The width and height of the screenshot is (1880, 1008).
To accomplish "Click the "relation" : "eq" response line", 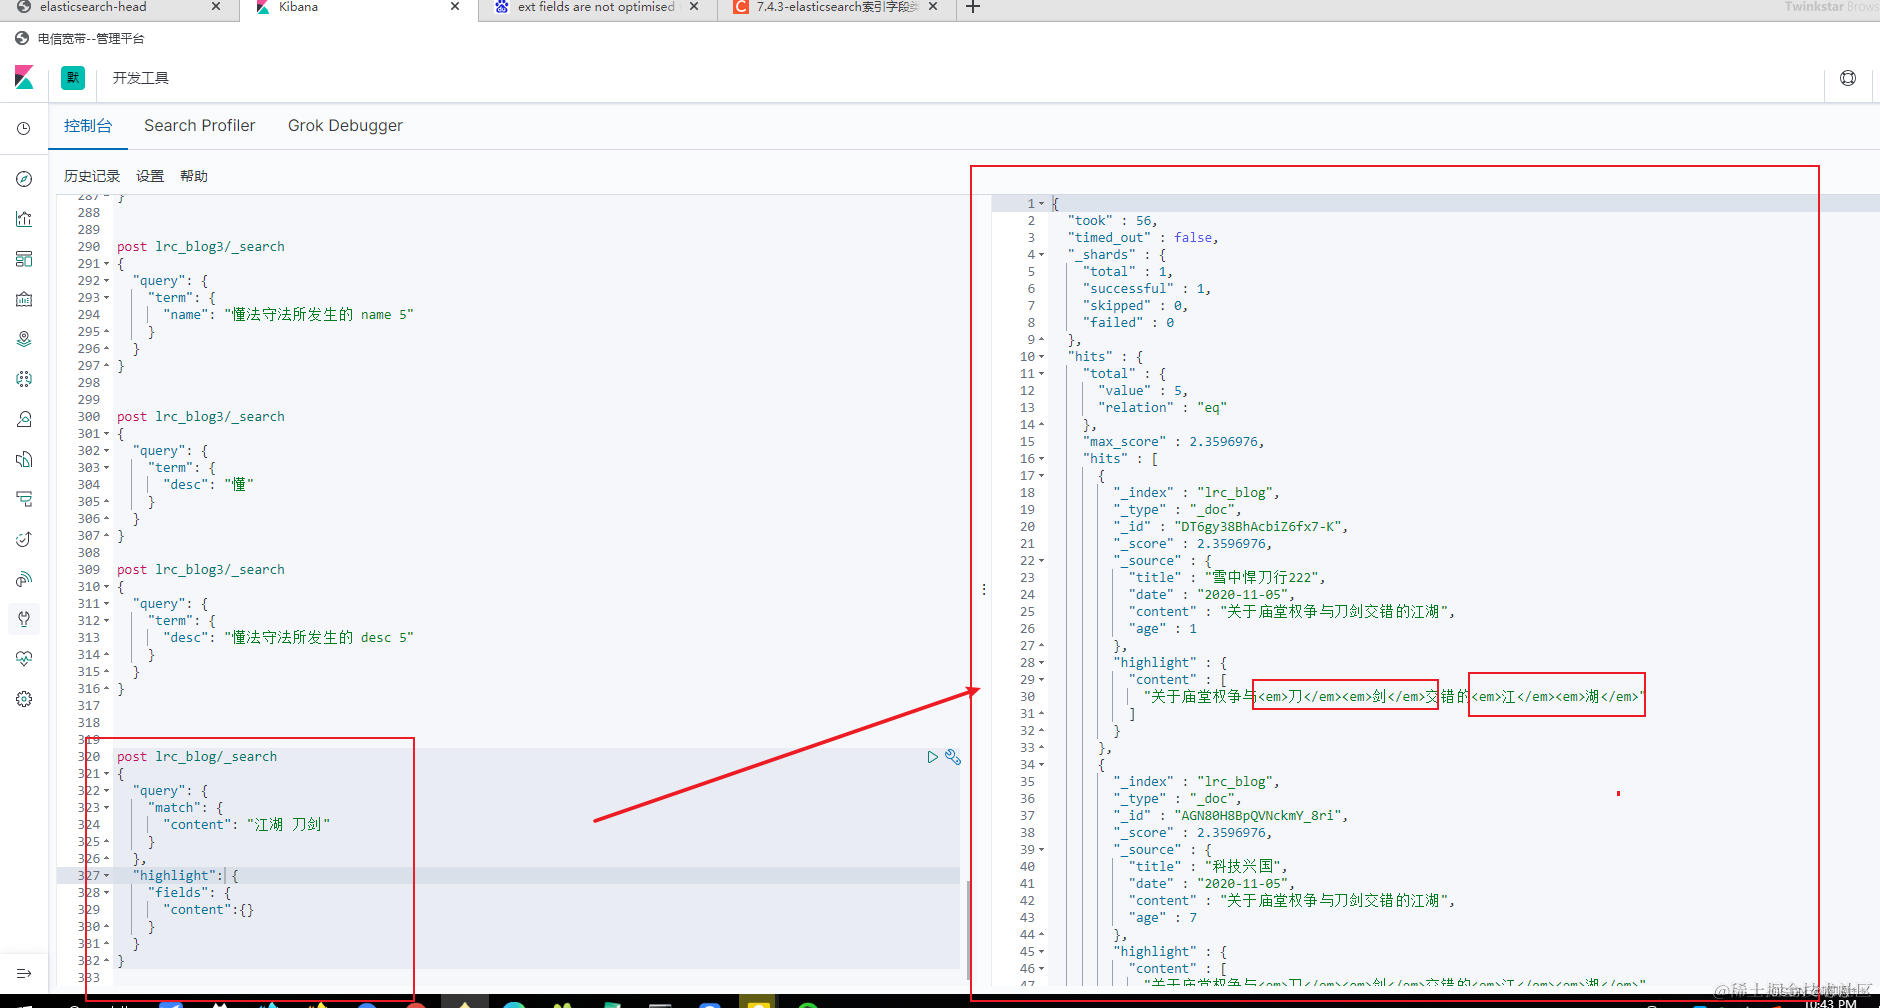I will 1162,408.
